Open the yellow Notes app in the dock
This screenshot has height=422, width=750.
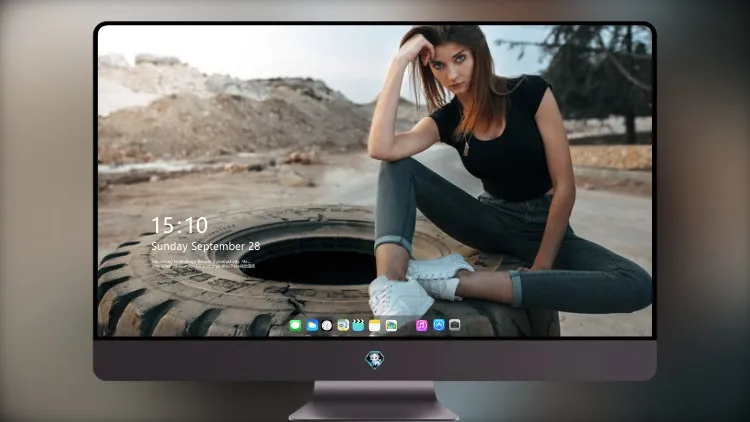[x=375, y=326]
